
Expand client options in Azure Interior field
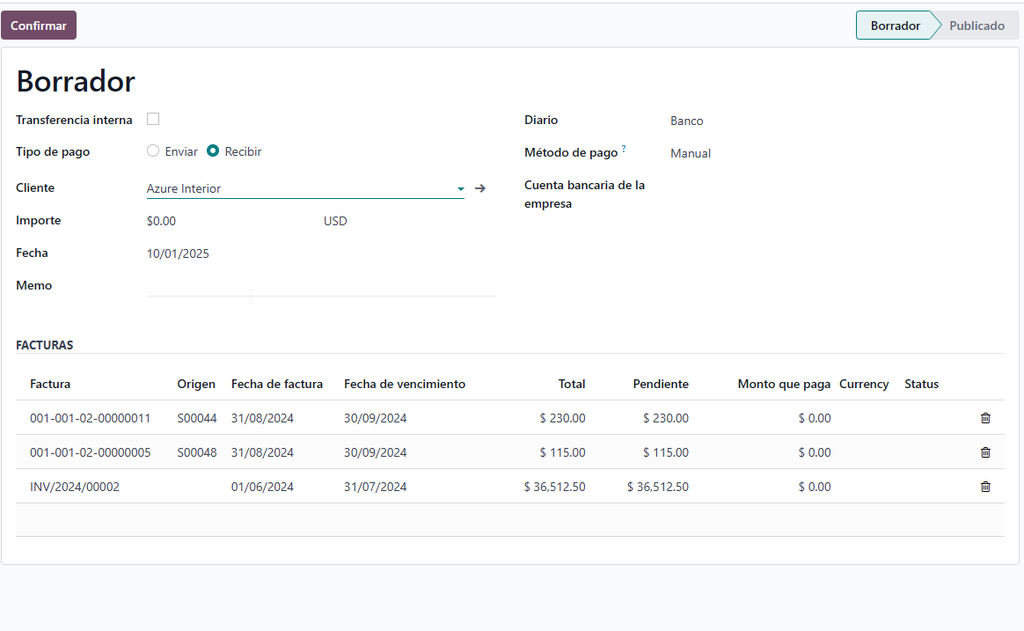pyautogui.click(x=460, y=188)
